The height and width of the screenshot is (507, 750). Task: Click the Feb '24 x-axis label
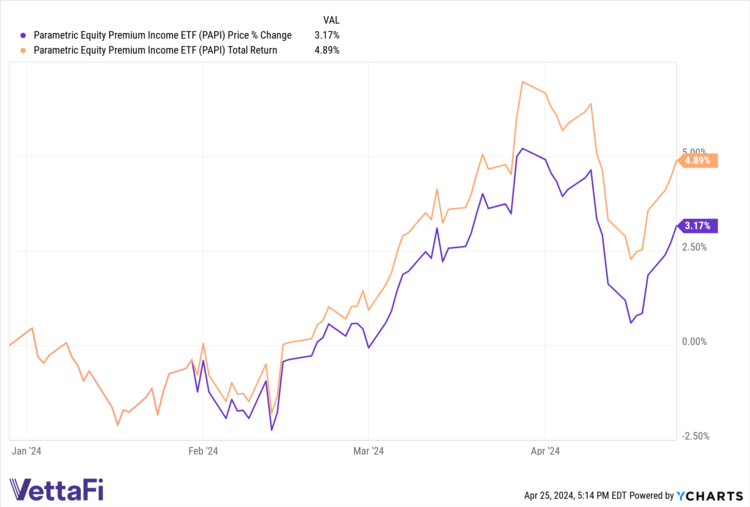[203, 452]
